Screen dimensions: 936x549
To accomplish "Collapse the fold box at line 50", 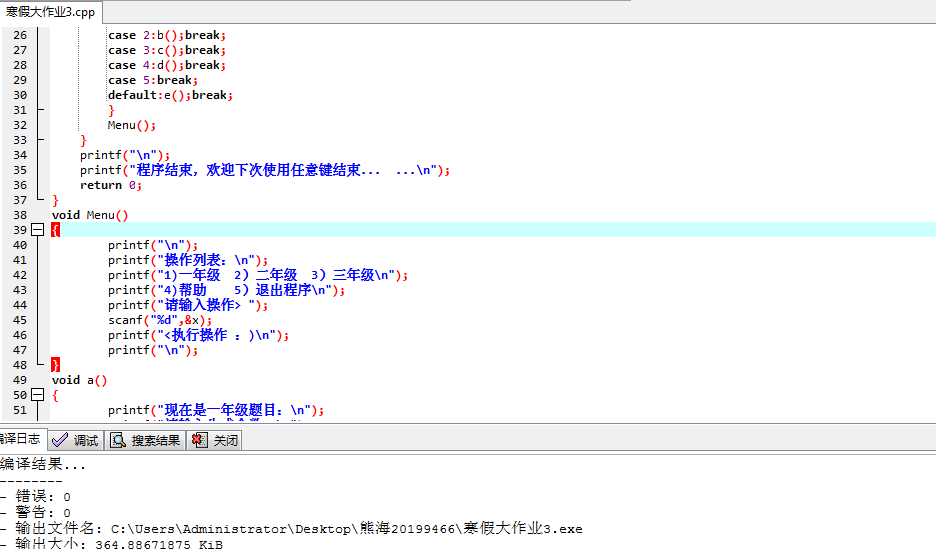I will point(38,395).
